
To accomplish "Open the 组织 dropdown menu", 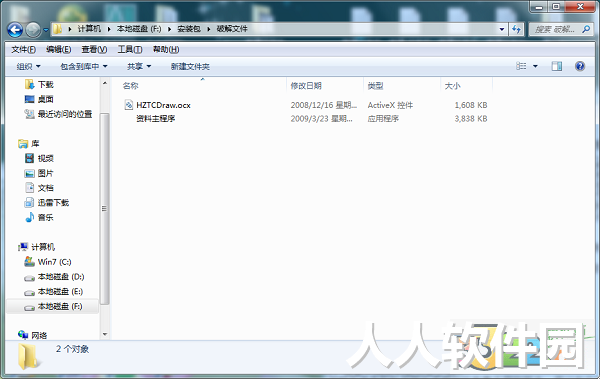I will coord(28,67).
